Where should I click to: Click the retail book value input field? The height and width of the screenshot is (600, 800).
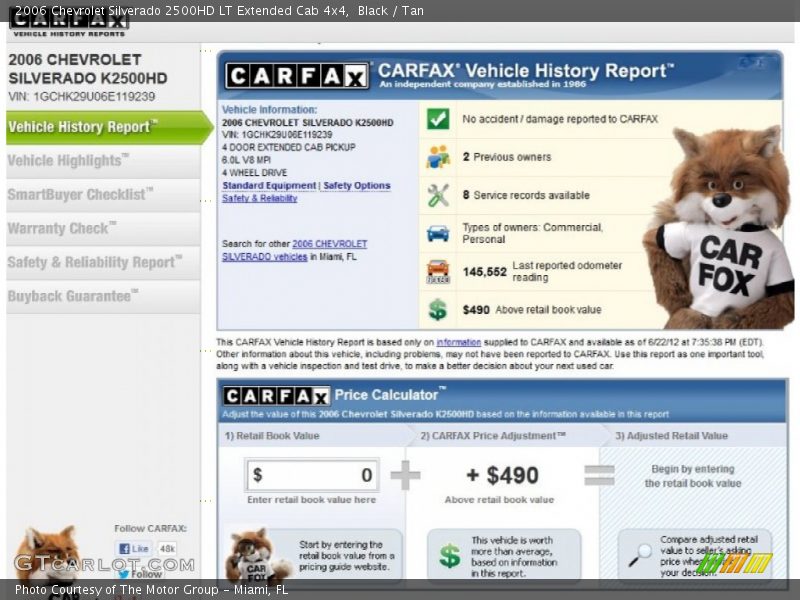pos(312,475)
